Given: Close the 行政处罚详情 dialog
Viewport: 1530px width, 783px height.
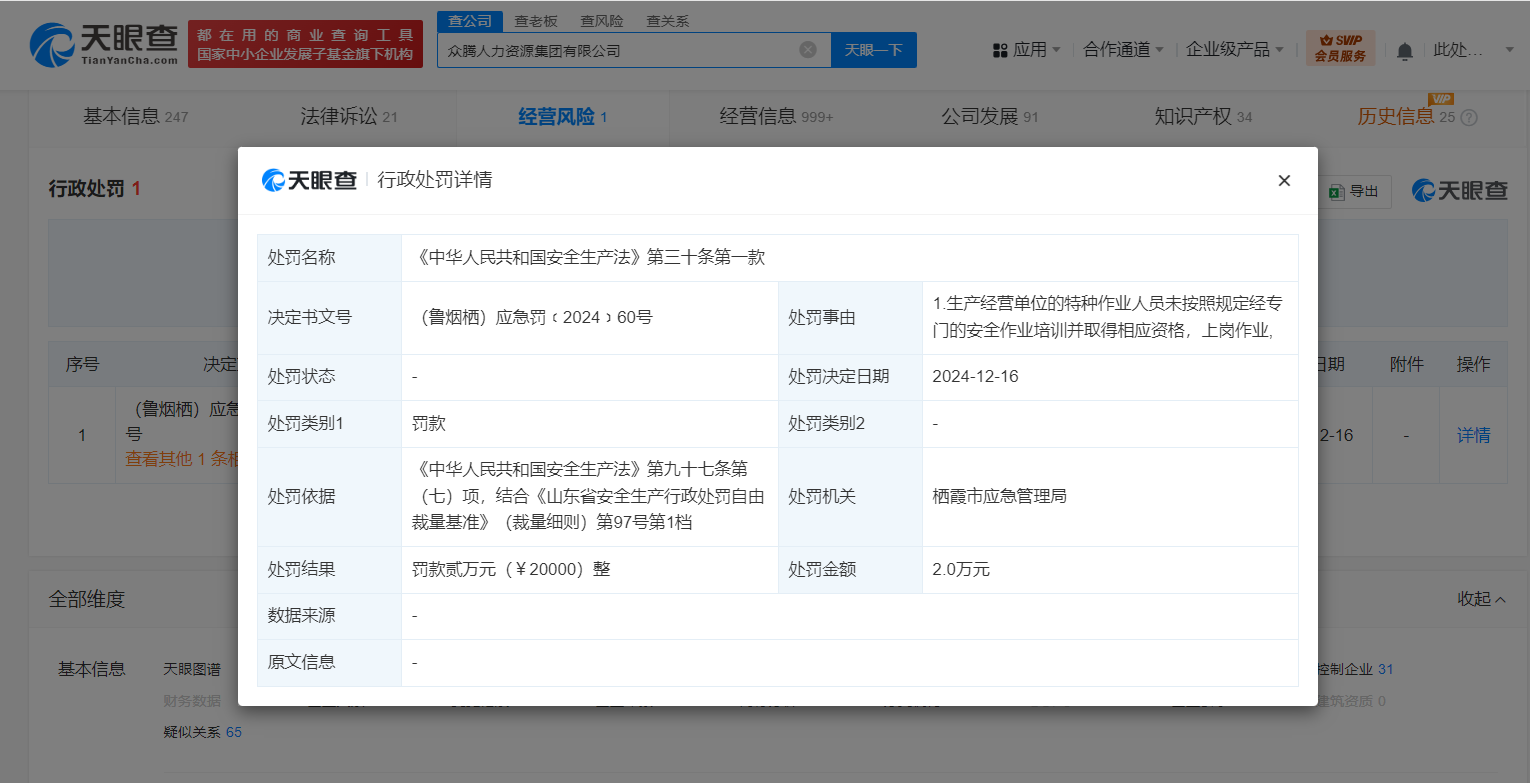Looking at the screenshot, I should coord(1284,181).
